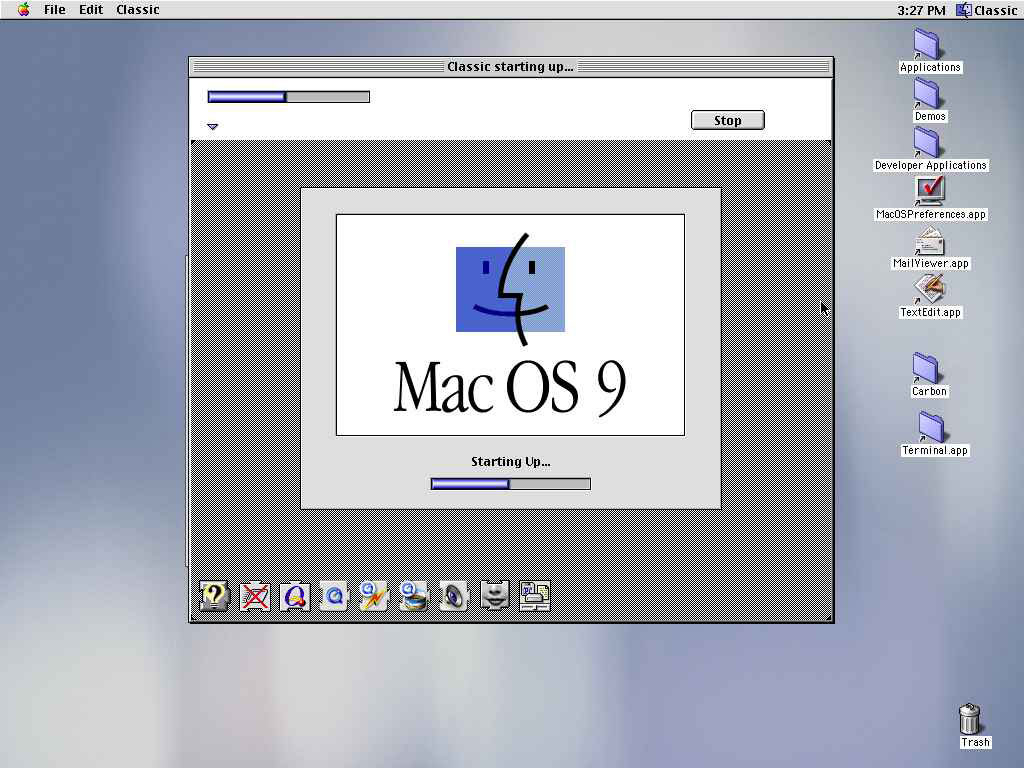The image size is (1024, 768).
Task: Open the Classic menu in menu bar
Action: point(138,10)
